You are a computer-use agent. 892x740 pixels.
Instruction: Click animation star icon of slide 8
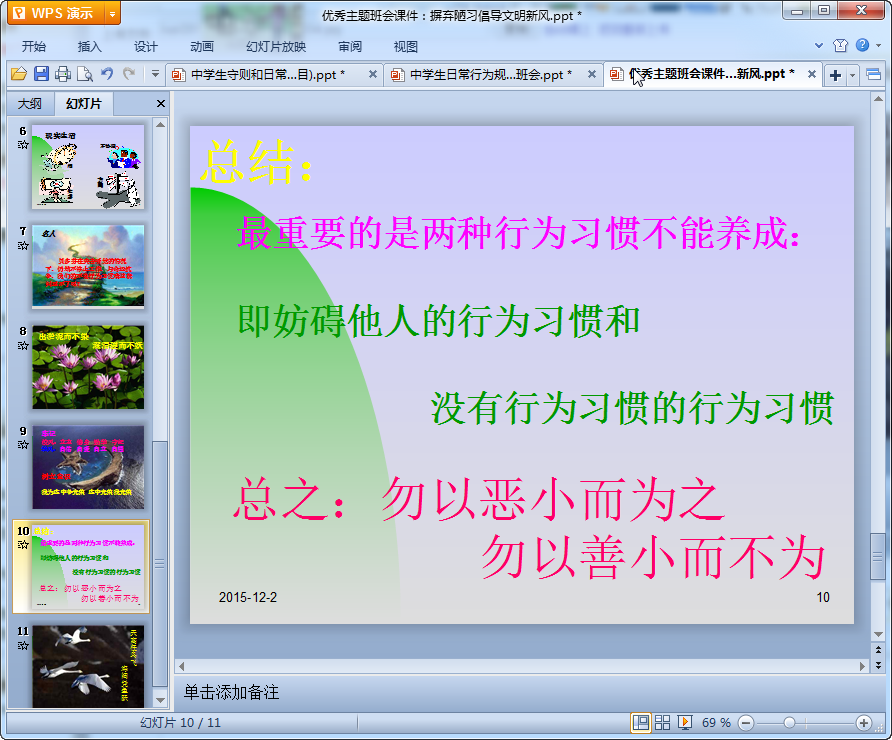23,345
